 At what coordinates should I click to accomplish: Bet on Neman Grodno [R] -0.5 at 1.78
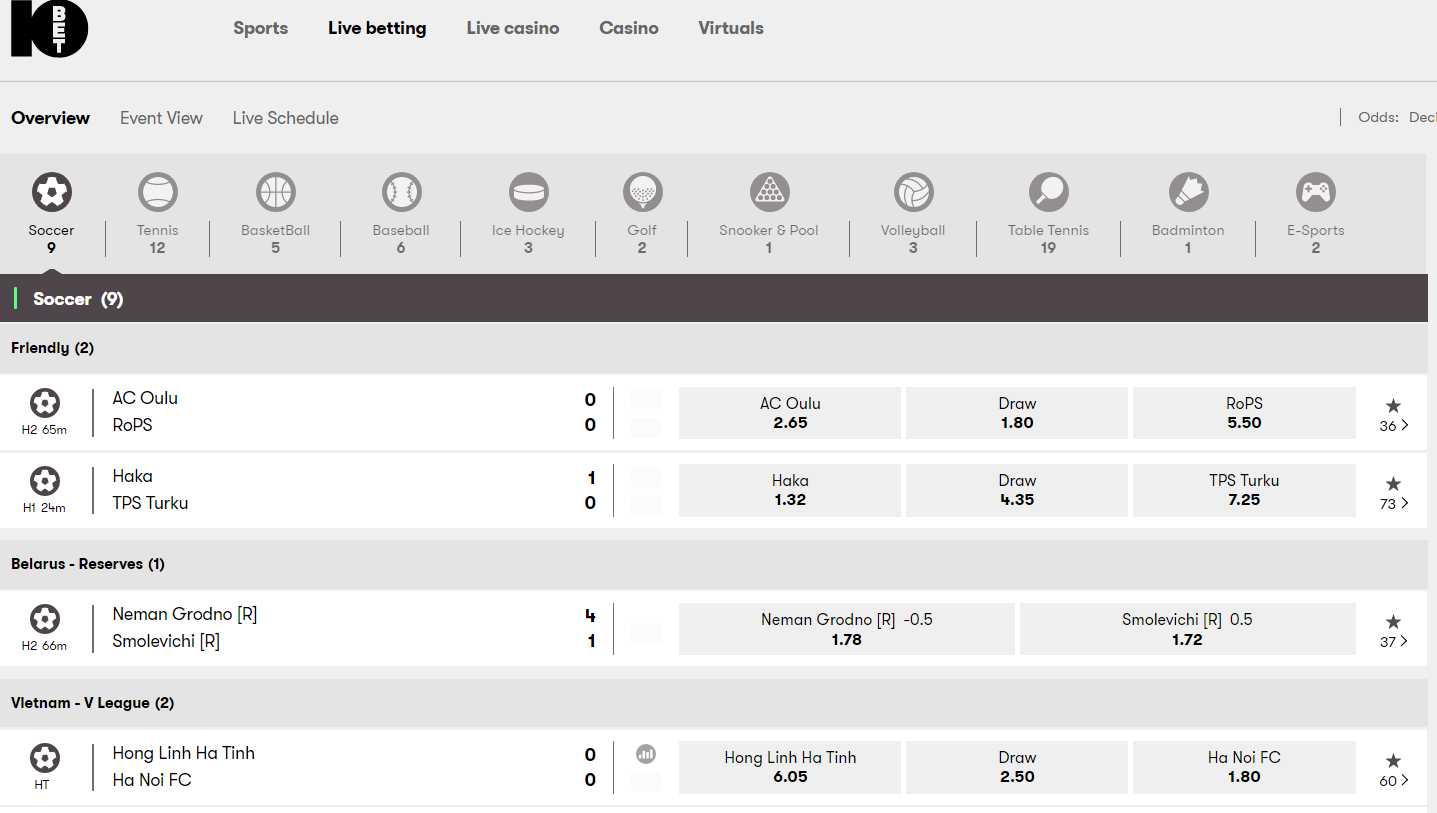click(847, 629)
